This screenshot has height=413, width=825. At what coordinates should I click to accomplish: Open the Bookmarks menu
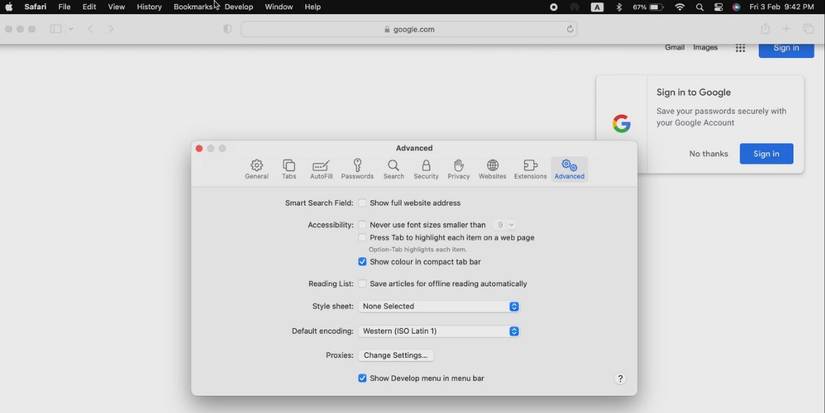[193, 7]
